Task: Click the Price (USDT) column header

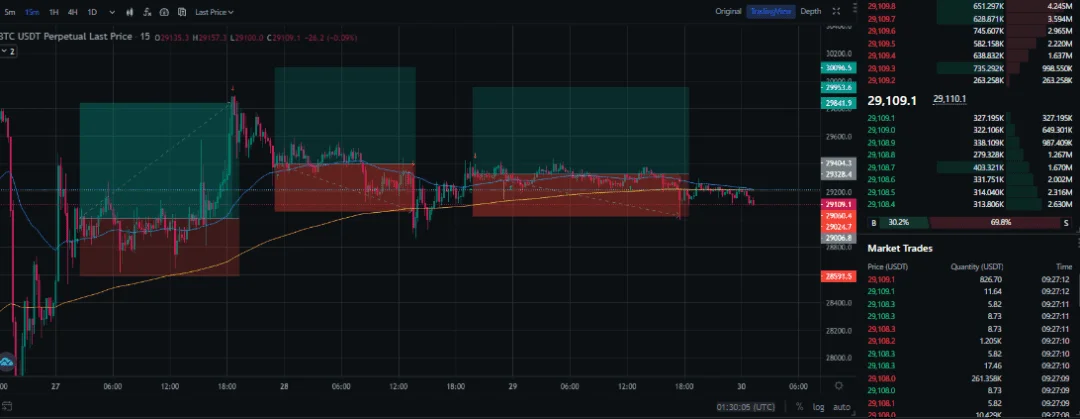Action: (x=887, y=267)
